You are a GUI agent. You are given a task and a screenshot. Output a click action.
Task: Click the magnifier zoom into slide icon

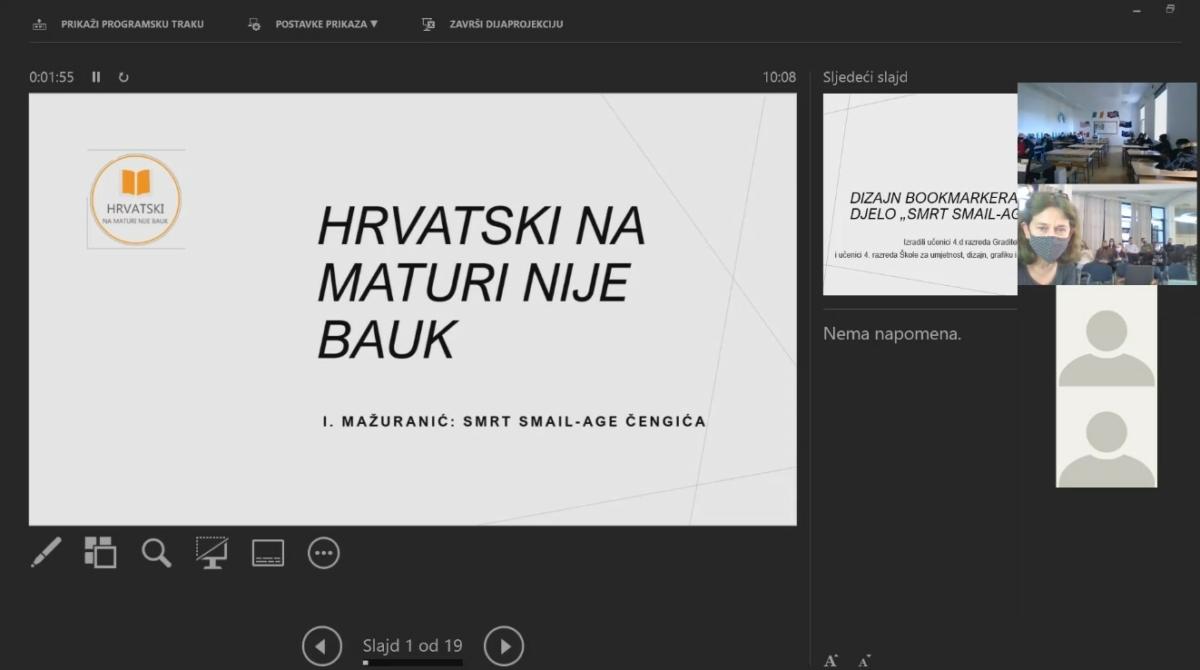tap(156, 553)
